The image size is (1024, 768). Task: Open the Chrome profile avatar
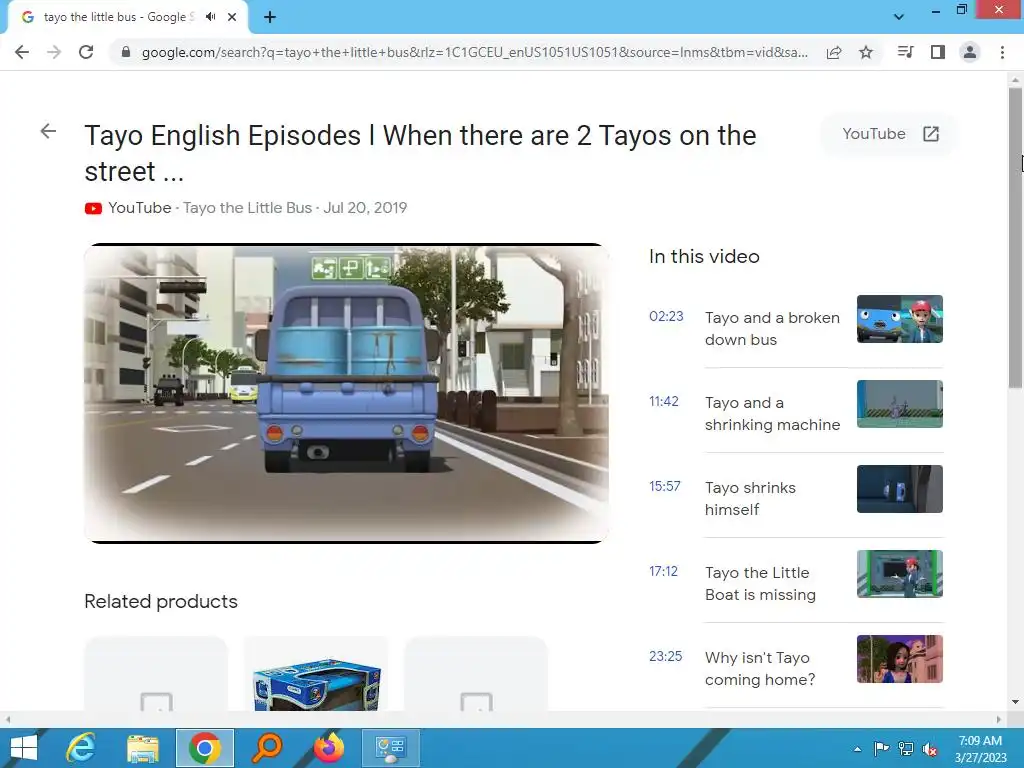970,52
